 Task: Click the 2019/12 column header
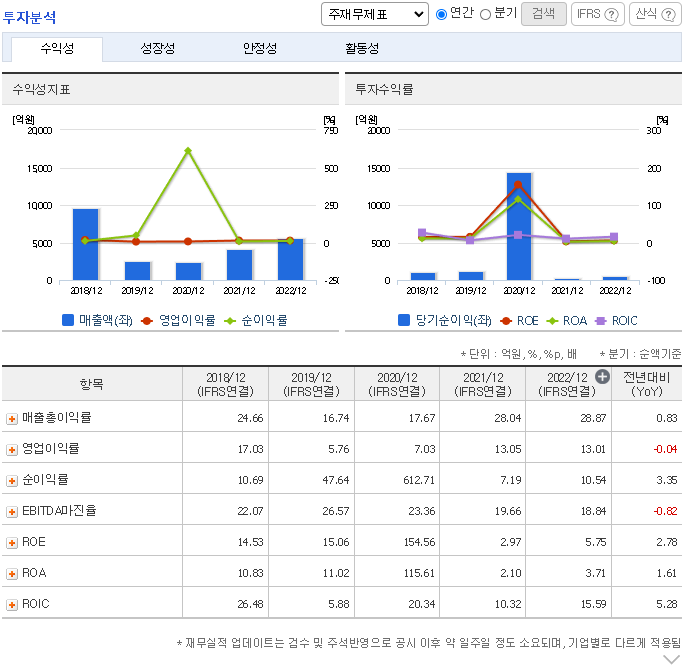[311, 384]
